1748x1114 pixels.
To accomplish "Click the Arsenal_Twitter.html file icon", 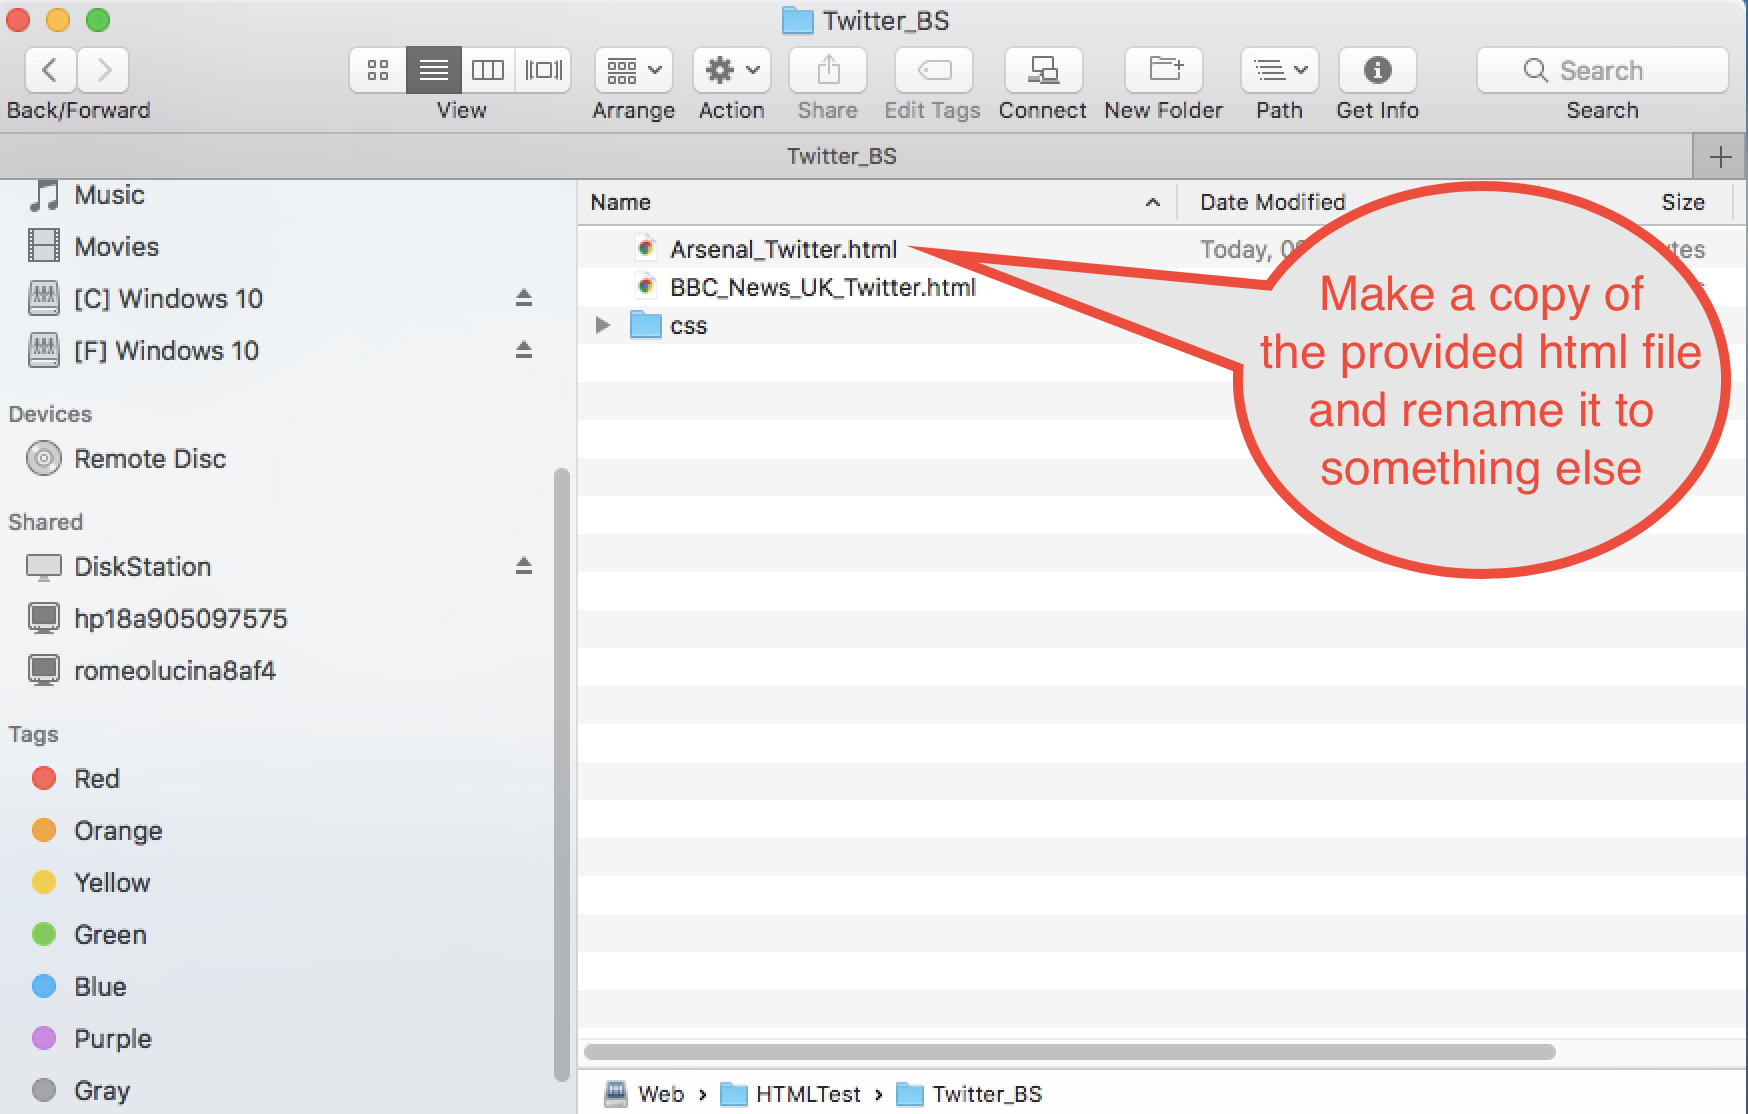I will (646, 248).
